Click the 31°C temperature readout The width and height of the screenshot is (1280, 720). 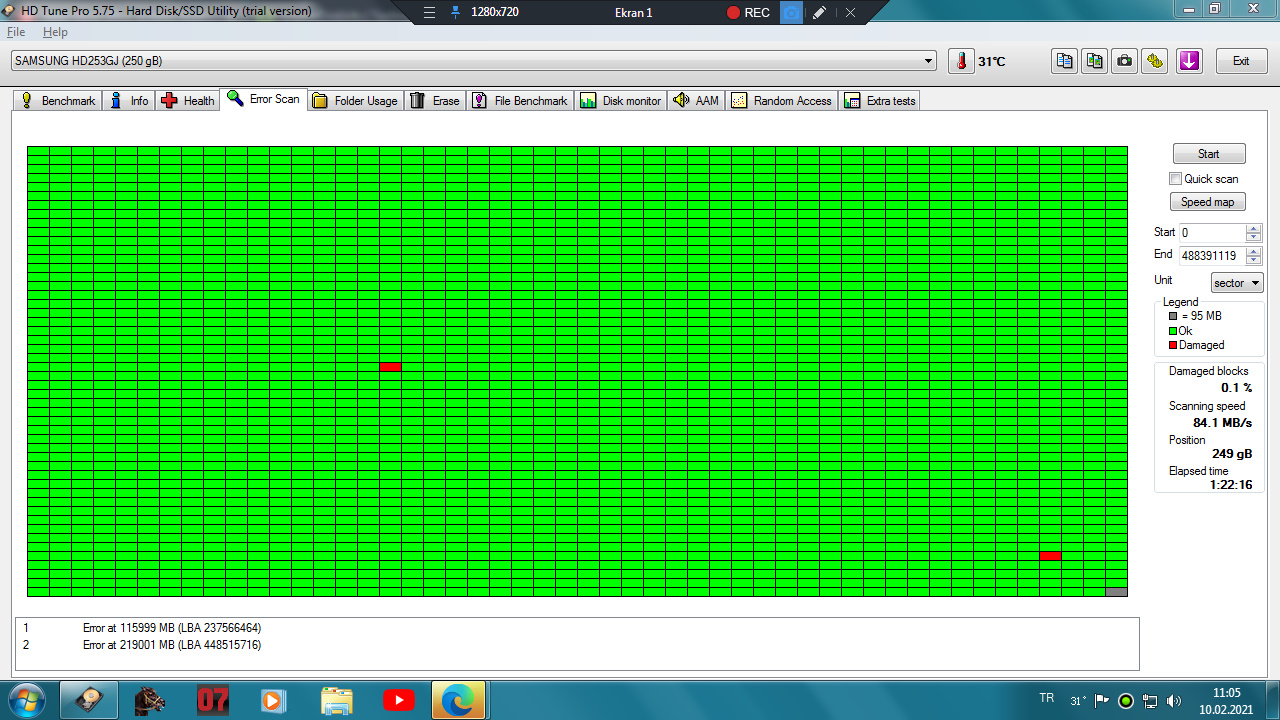(x=992, y=62)
